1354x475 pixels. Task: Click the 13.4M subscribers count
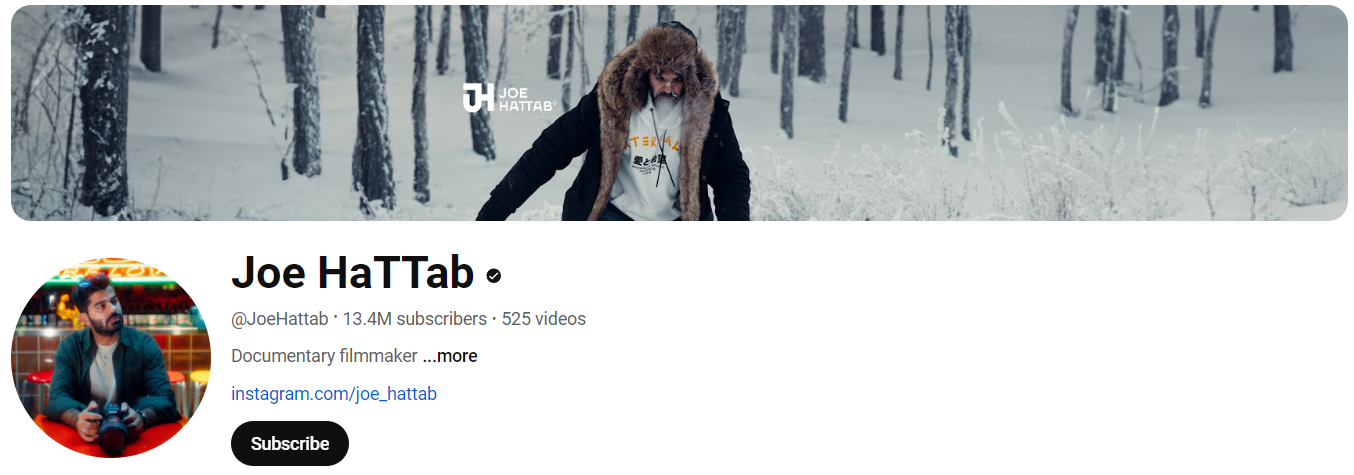tap(414, 319)
